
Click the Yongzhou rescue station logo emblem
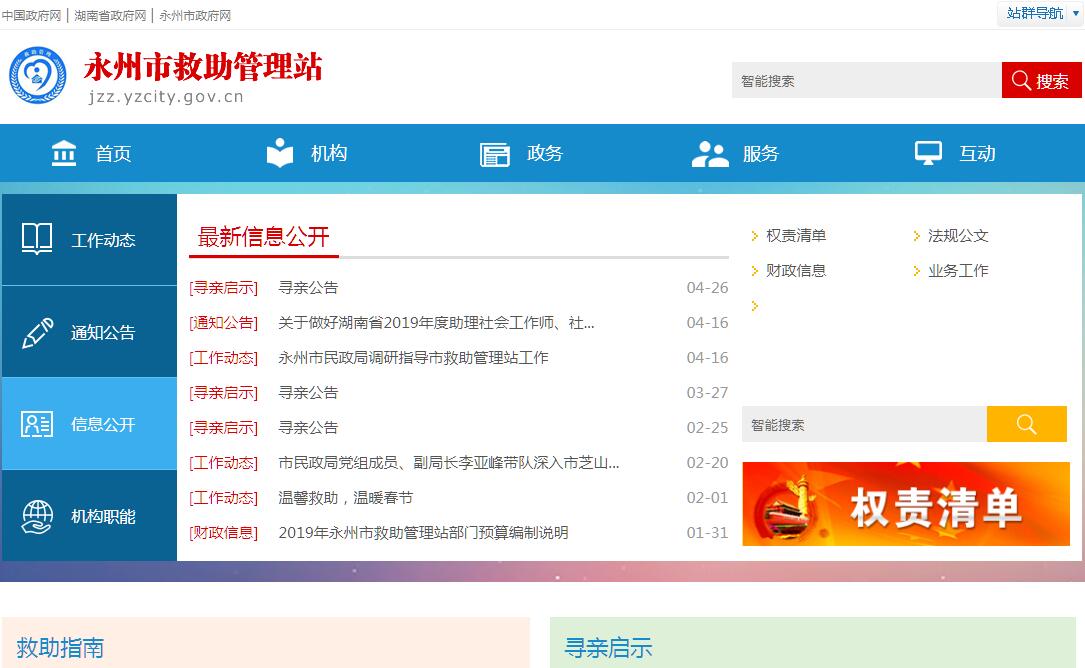click(37, 75)
